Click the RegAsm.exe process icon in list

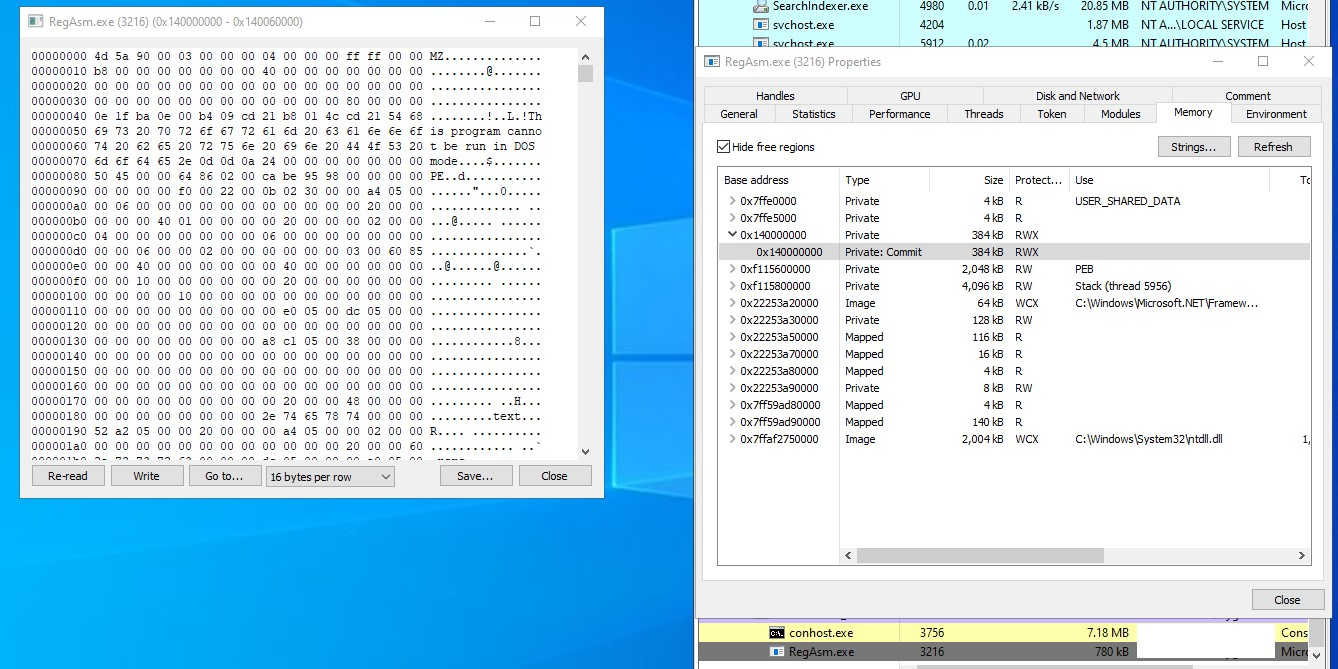click(x=776, y=651)
